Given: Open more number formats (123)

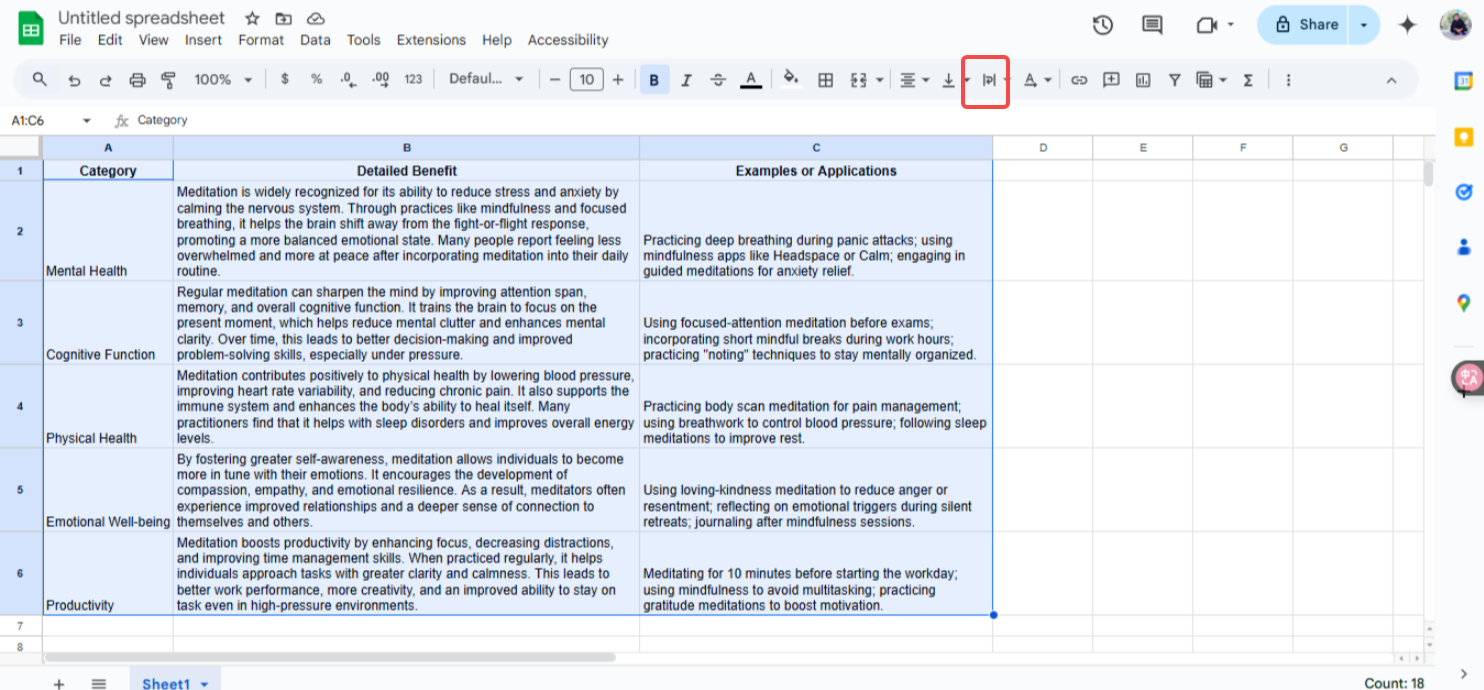Looking at the screenshot, I should 413,80.
